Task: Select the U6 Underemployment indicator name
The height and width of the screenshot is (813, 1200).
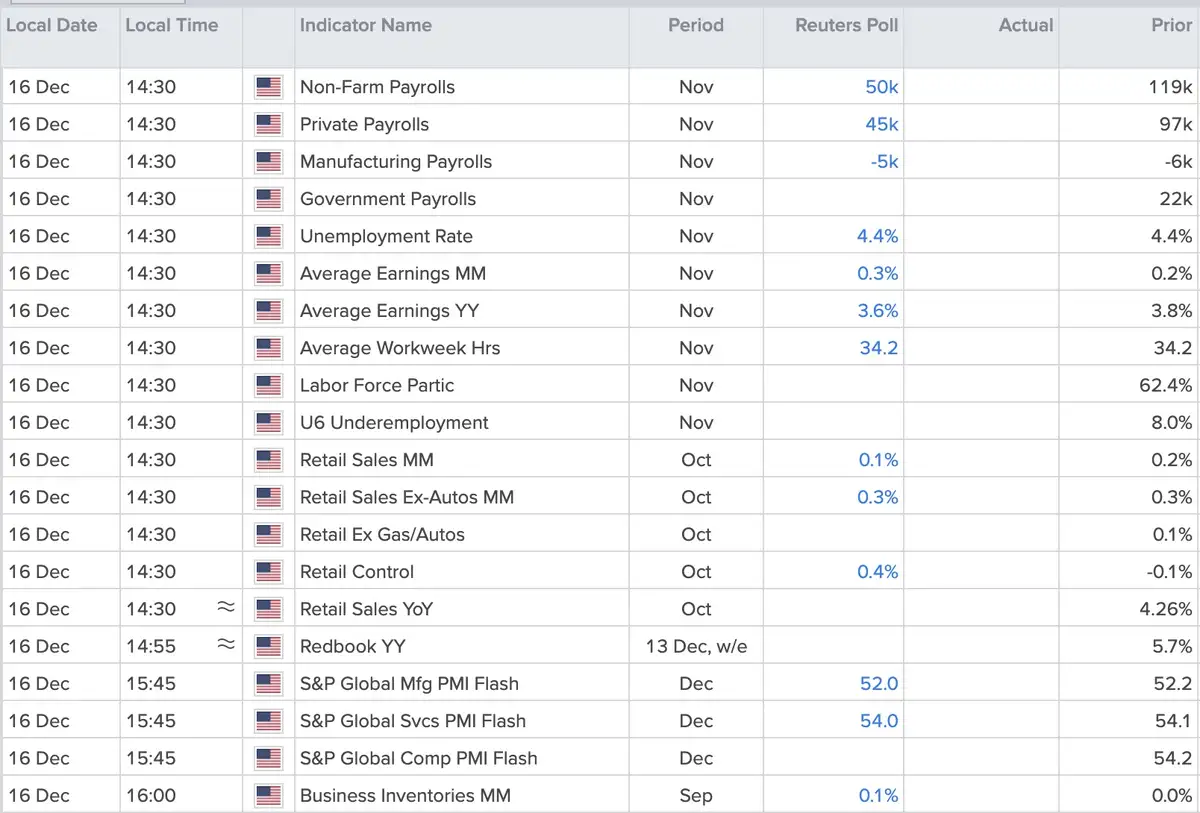Action: (x=394, y=422)
